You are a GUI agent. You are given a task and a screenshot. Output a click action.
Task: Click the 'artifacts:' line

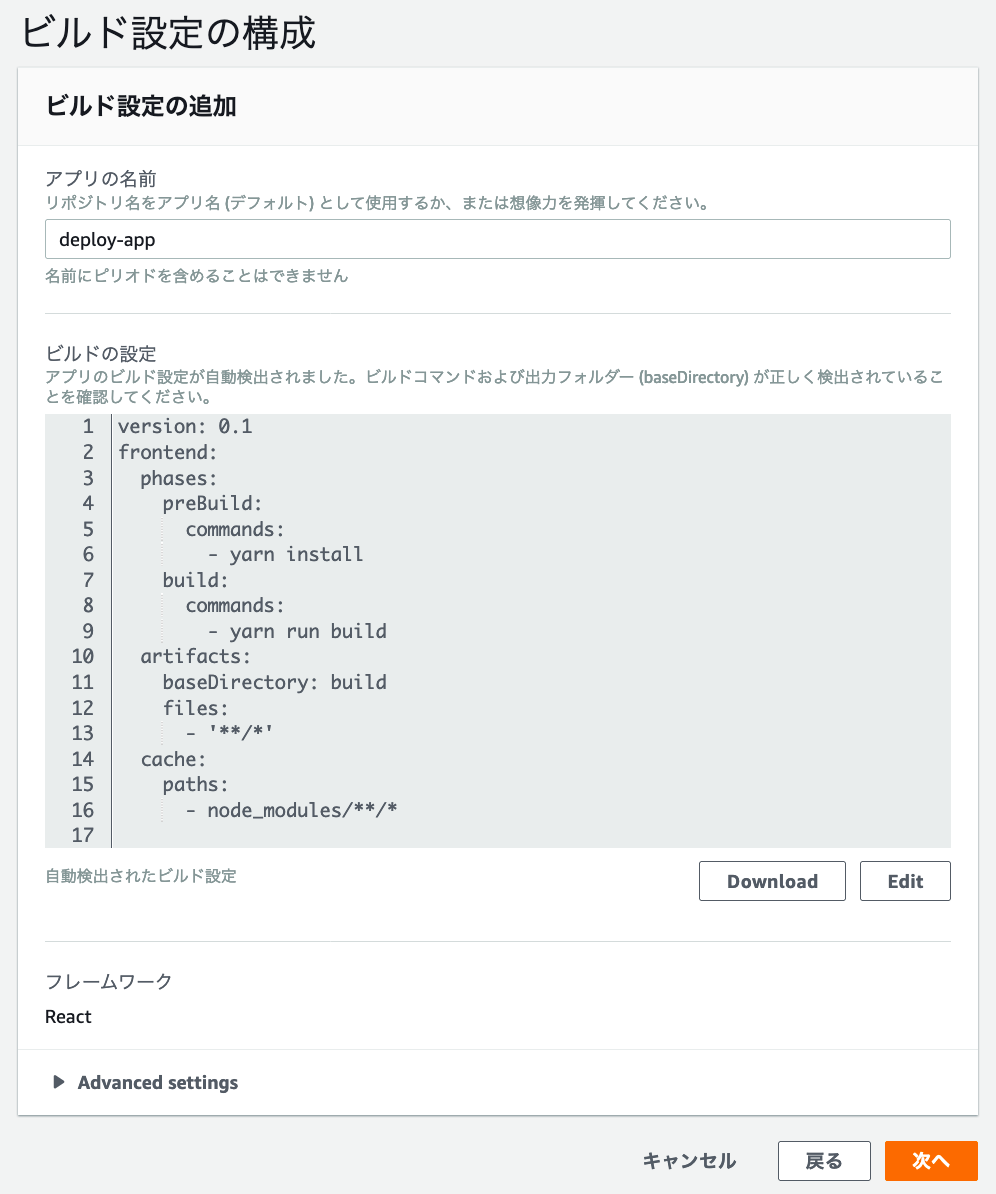[196, 656]
